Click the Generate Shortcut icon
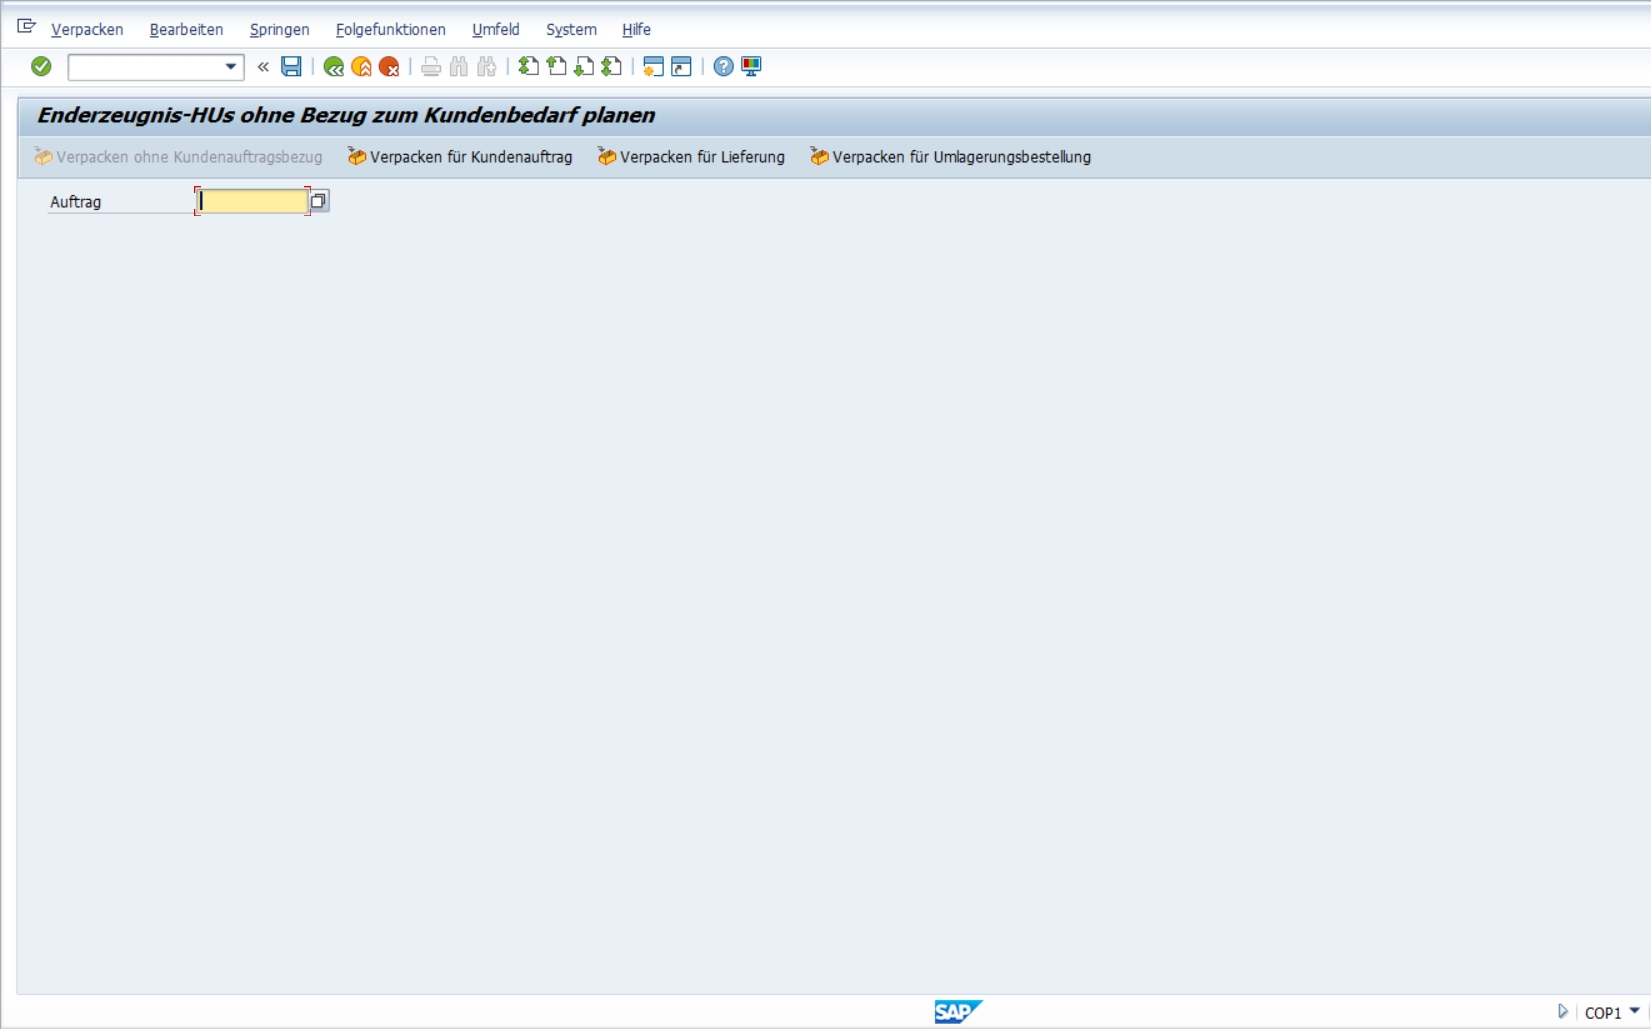This screenshot has height=1029, width=1651. pos(681,67)
